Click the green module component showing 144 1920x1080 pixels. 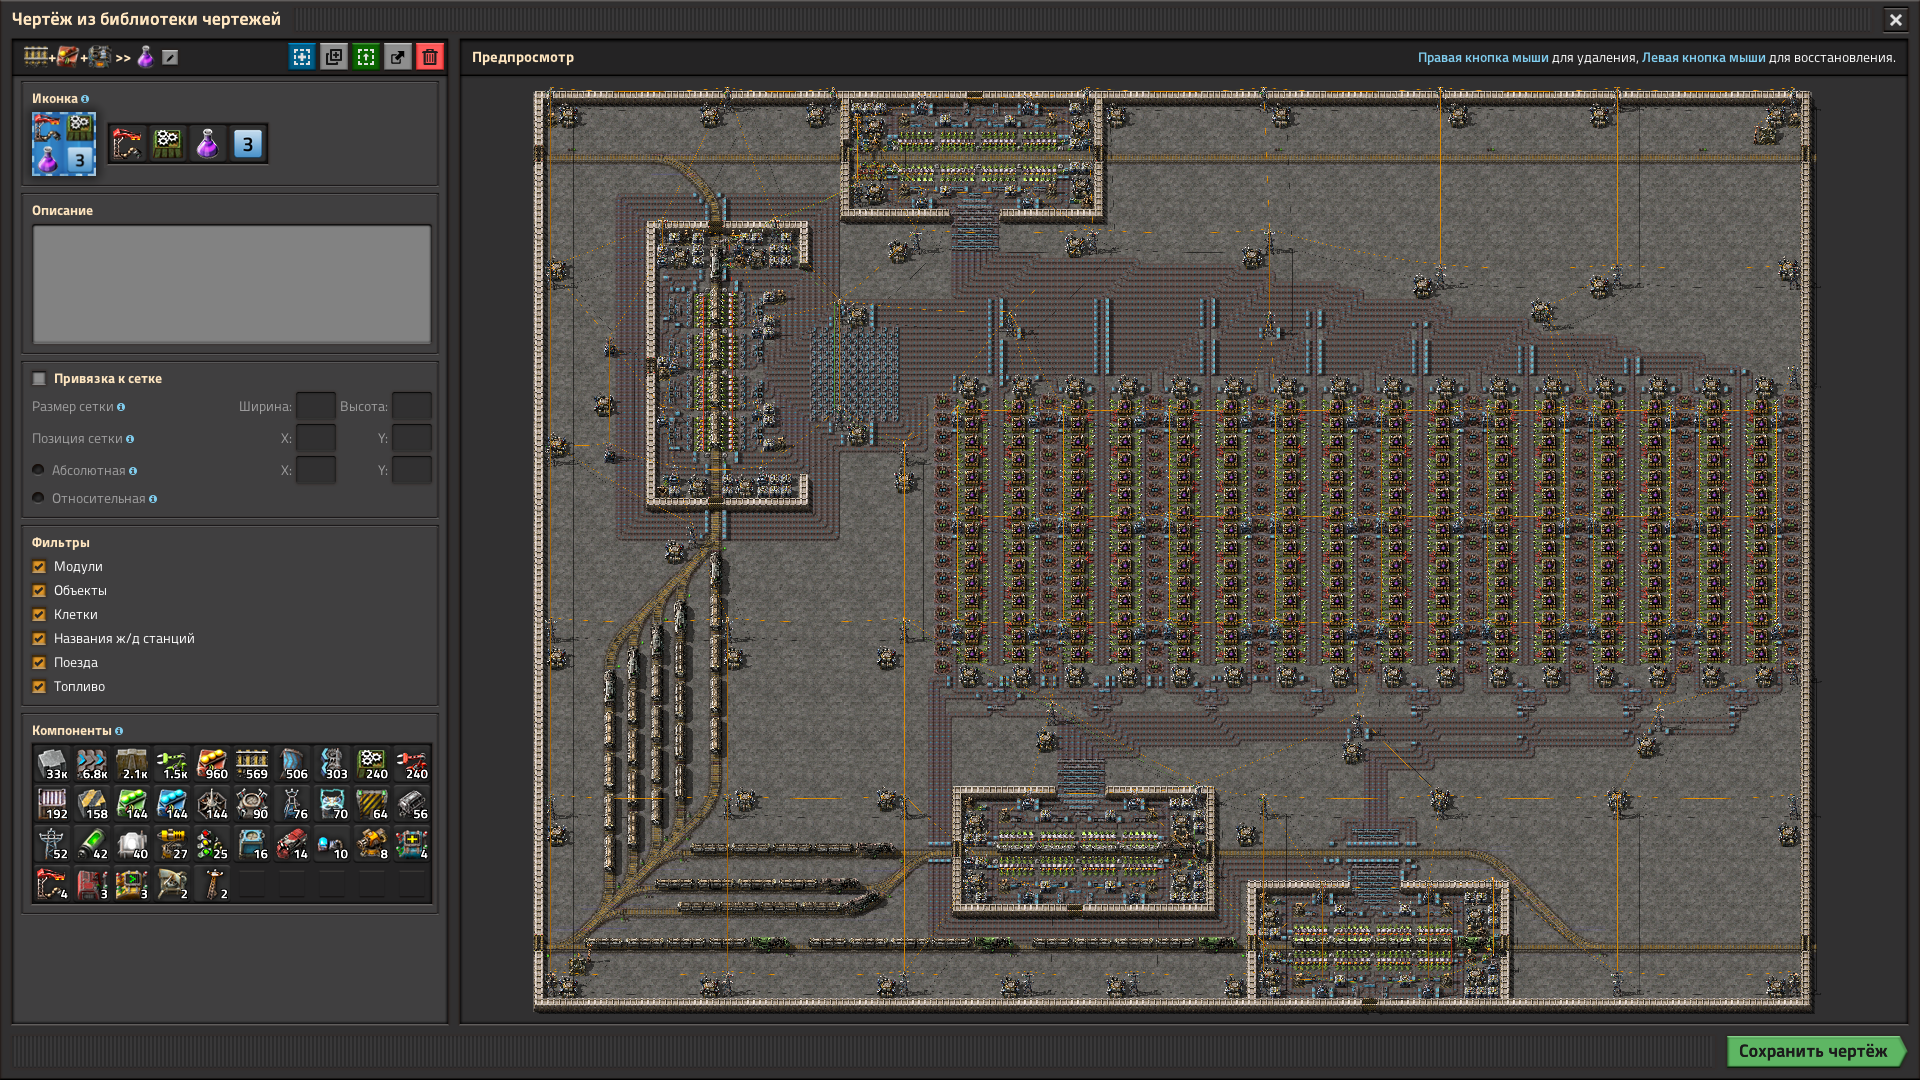pyautogui.click(x=132, y=804)
